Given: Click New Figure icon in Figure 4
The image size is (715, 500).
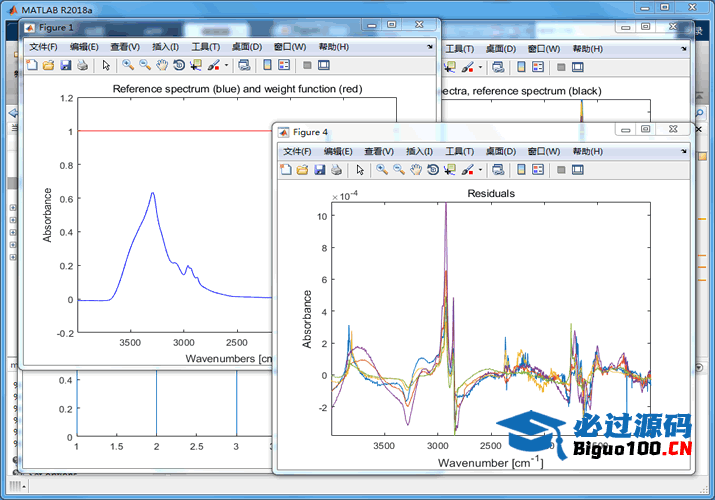Looking at the screenshot, I should point(285,170).
